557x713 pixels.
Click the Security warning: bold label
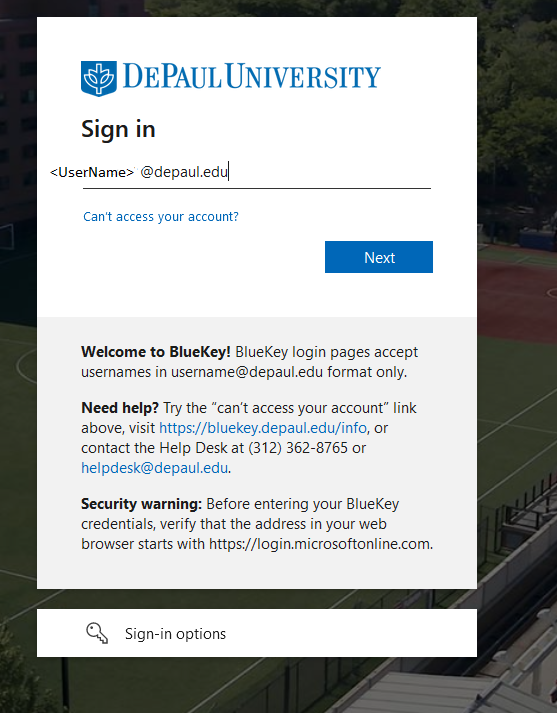click(x=141, y=504)
